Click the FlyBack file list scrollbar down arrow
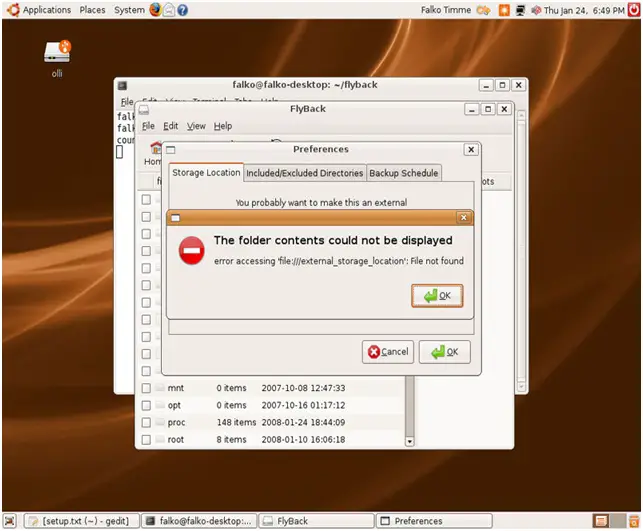The height and width of the screenshot is (531, 643). (x=409, y=442)
